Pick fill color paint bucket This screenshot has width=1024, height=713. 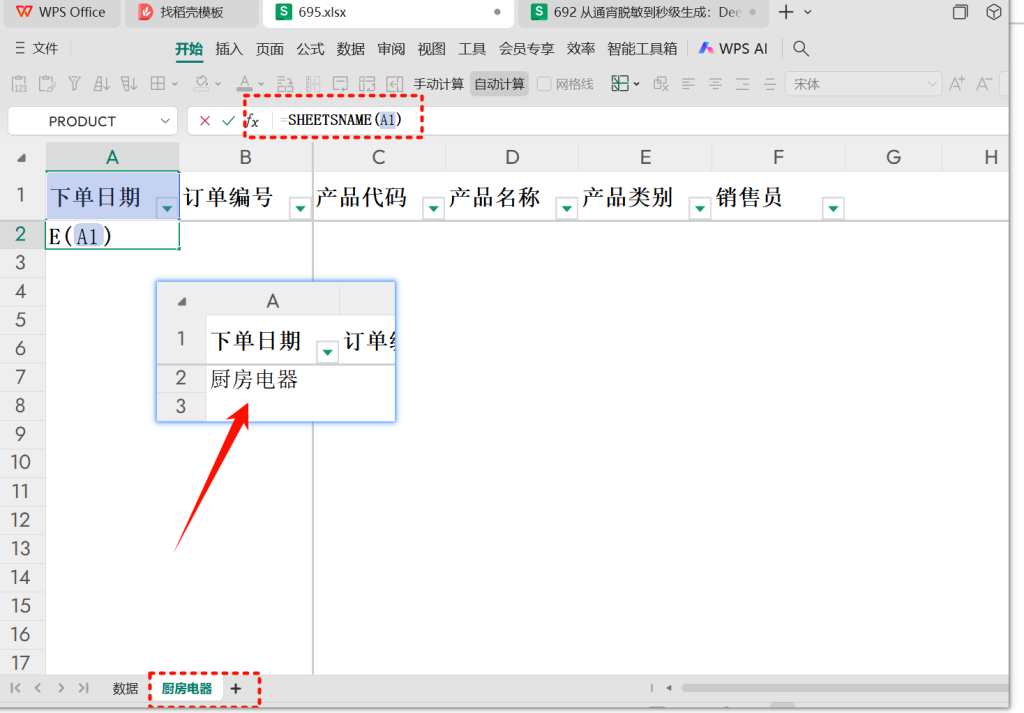(x=202, y=84)
